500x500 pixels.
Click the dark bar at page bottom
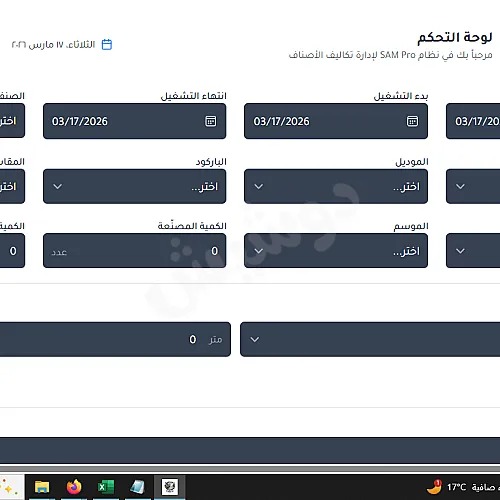(250, 450)
